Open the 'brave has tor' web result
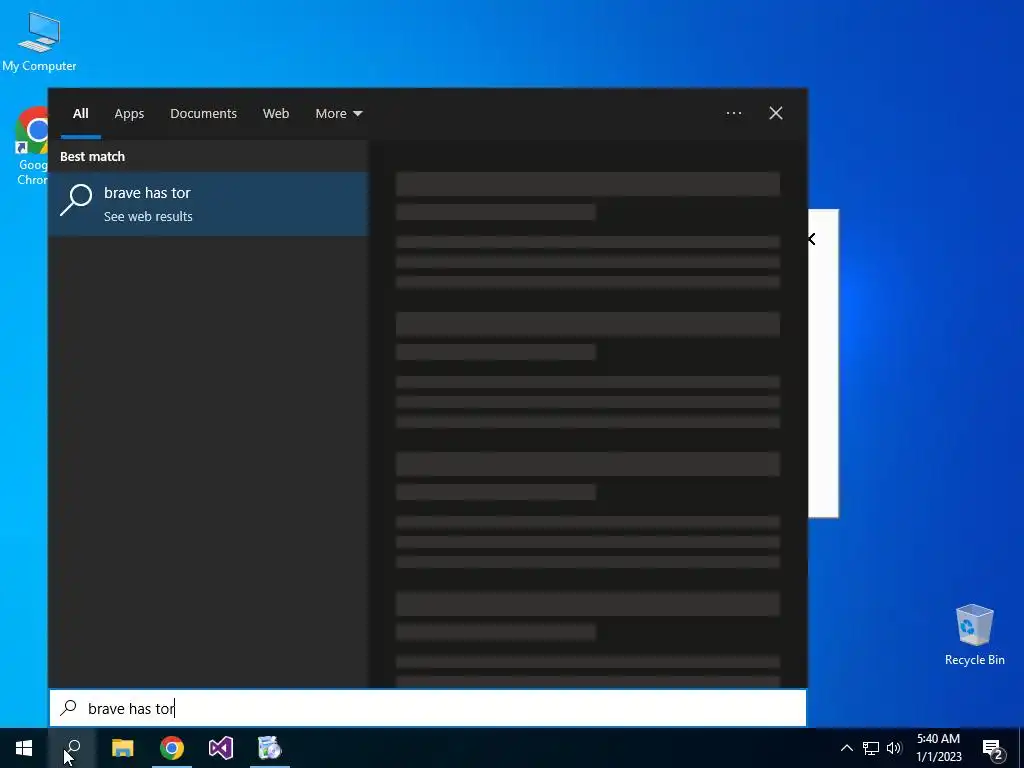Image resolution: width=1024 pixels, height=768 pixels. 208,204
